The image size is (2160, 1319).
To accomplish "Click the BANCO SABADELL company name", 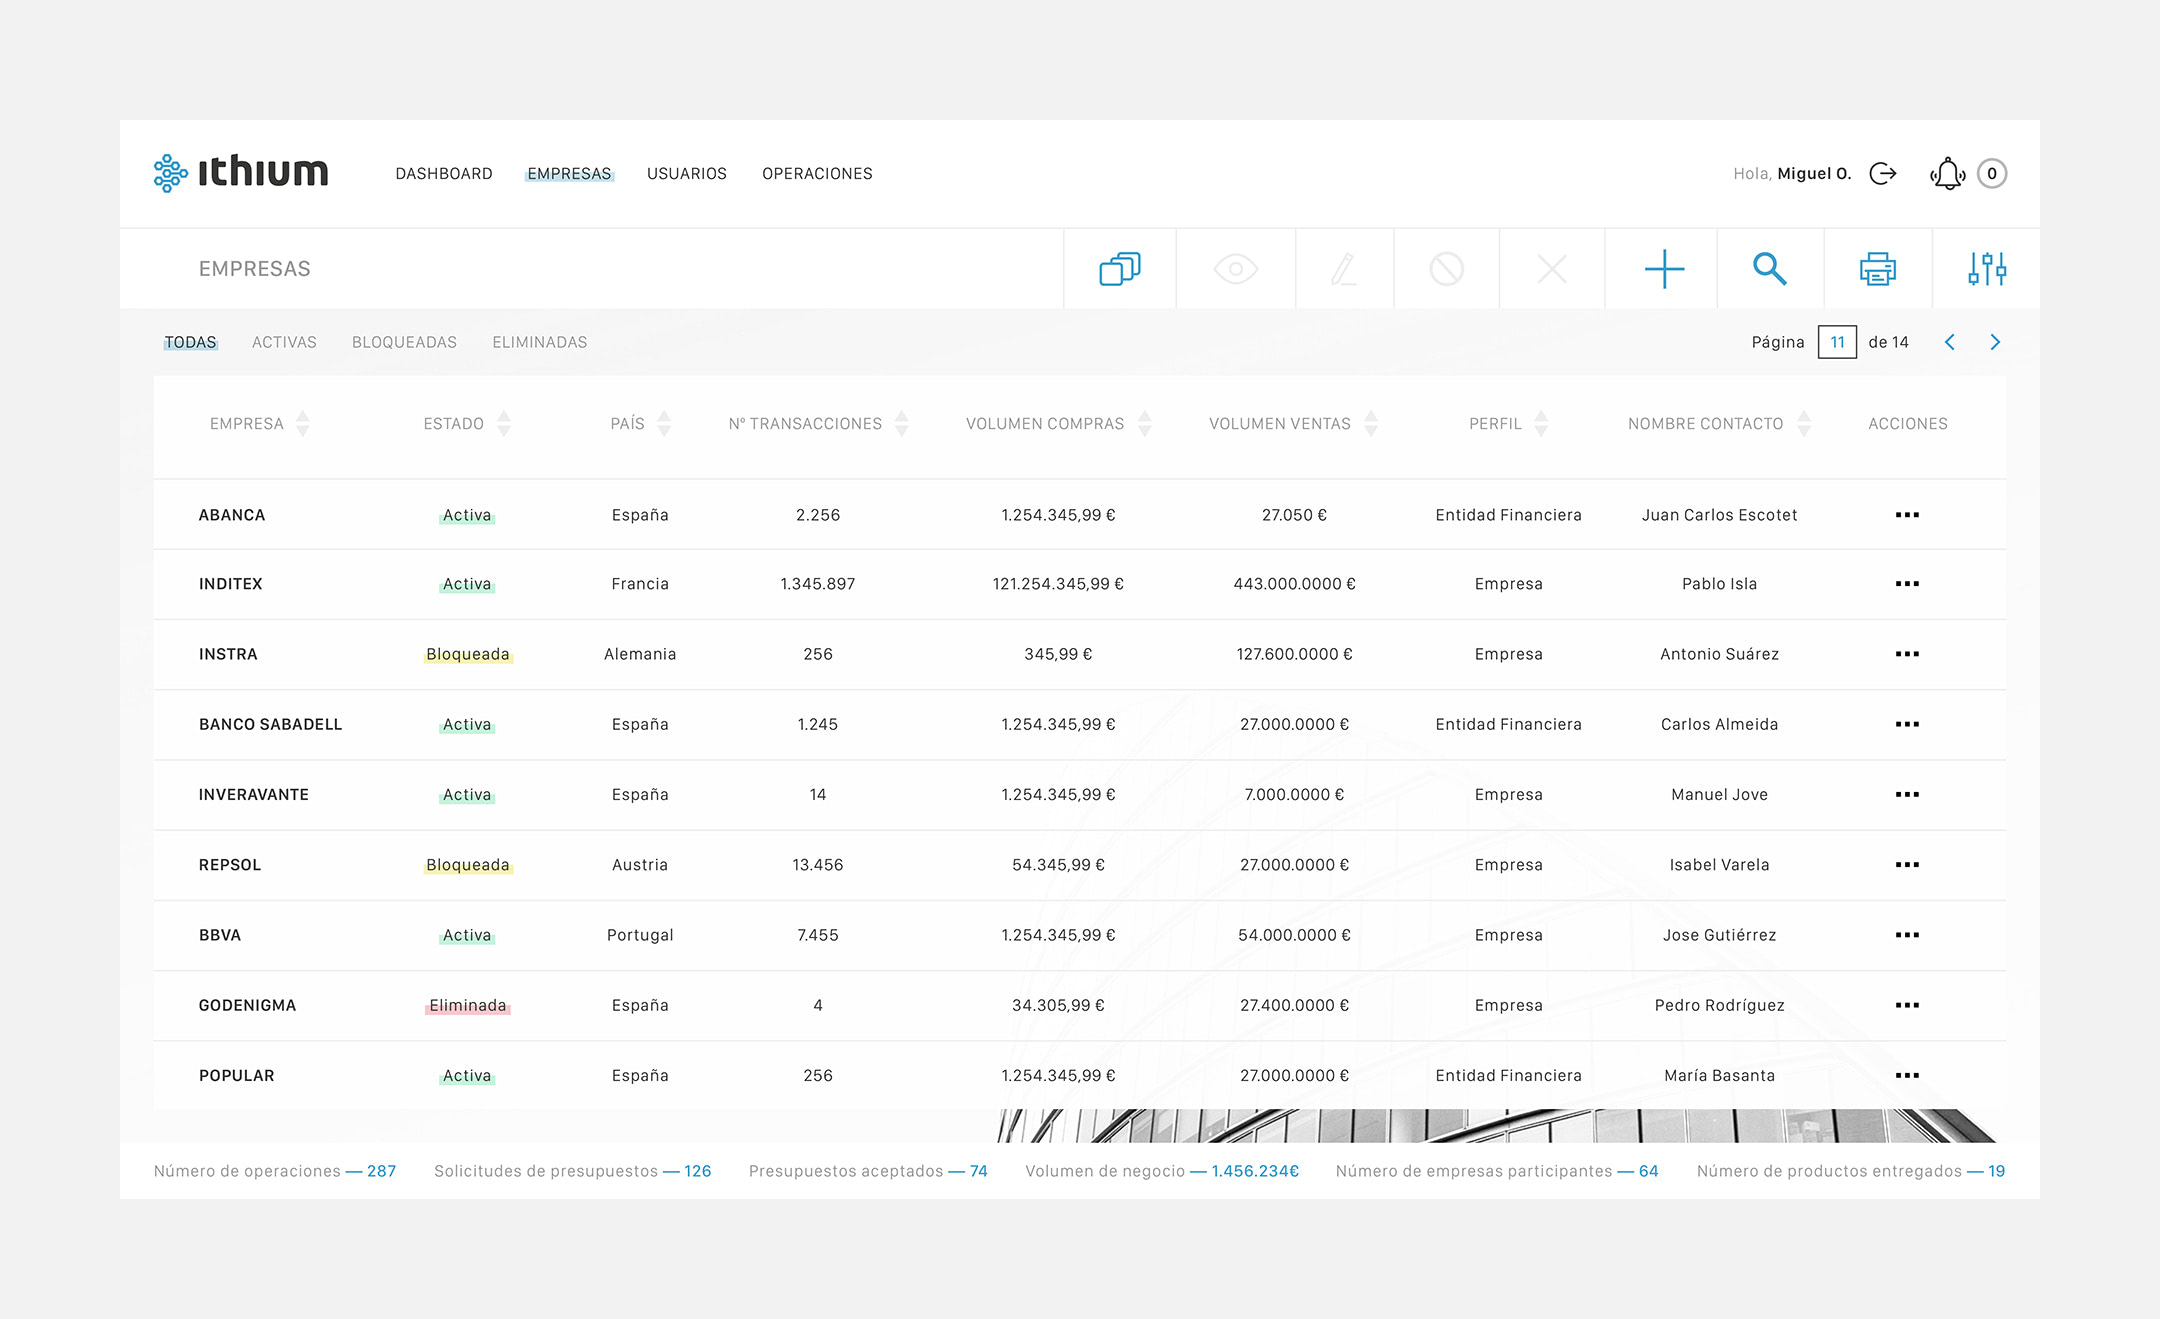I will (x=270, y=724).
